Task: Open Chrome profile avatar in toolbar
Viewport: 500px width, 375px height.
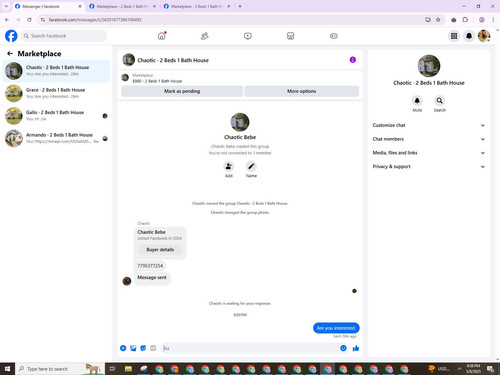Action: 482,20
